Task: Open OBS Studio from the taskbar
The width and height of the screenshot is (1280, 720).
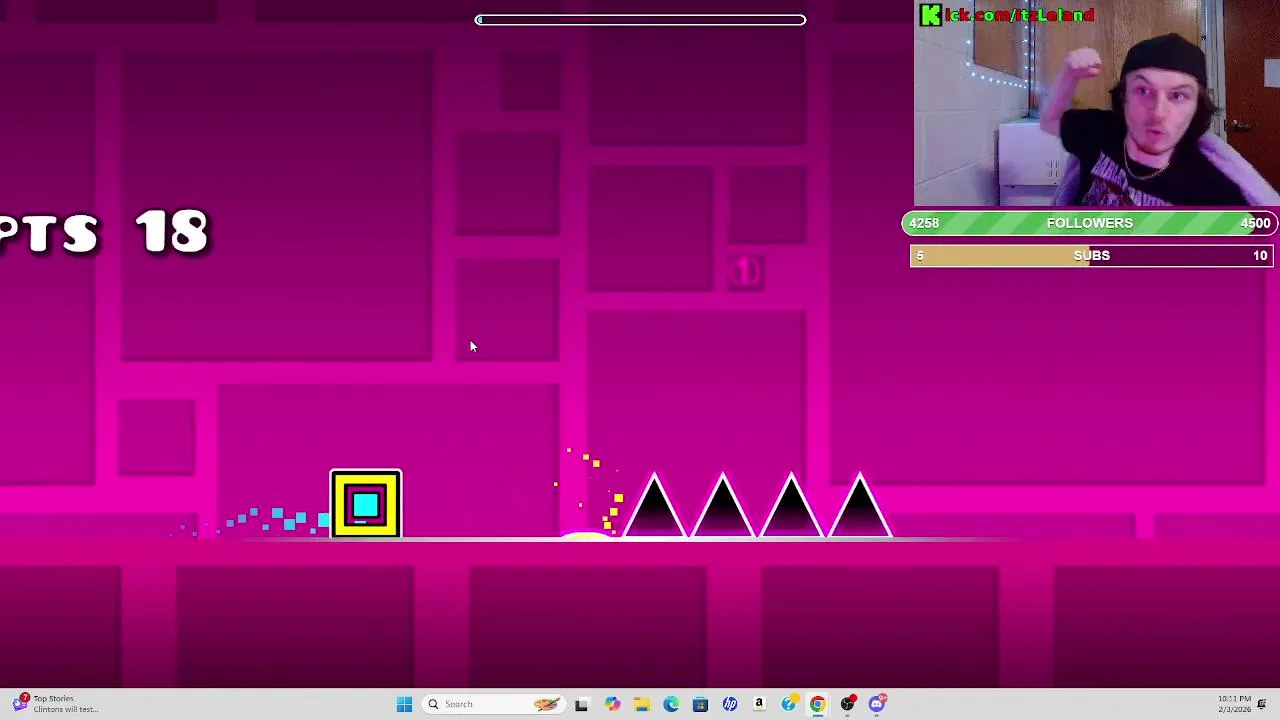Action: click(x=848, y=704)
